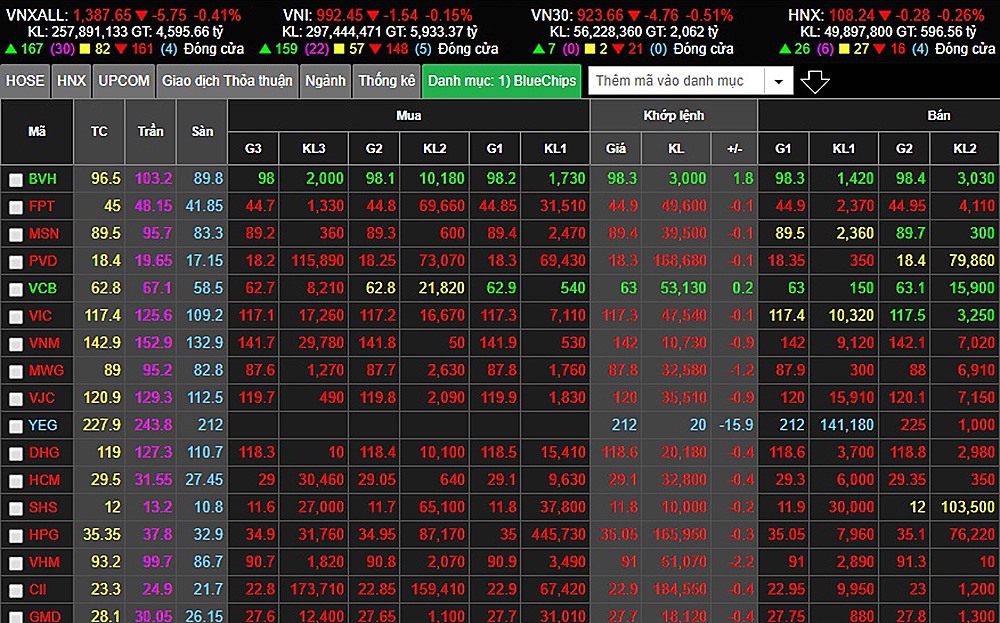Click the 'TC' column header
This screenshot has width=1000, height=623.
pyautogui.click(x=99, y=132)
